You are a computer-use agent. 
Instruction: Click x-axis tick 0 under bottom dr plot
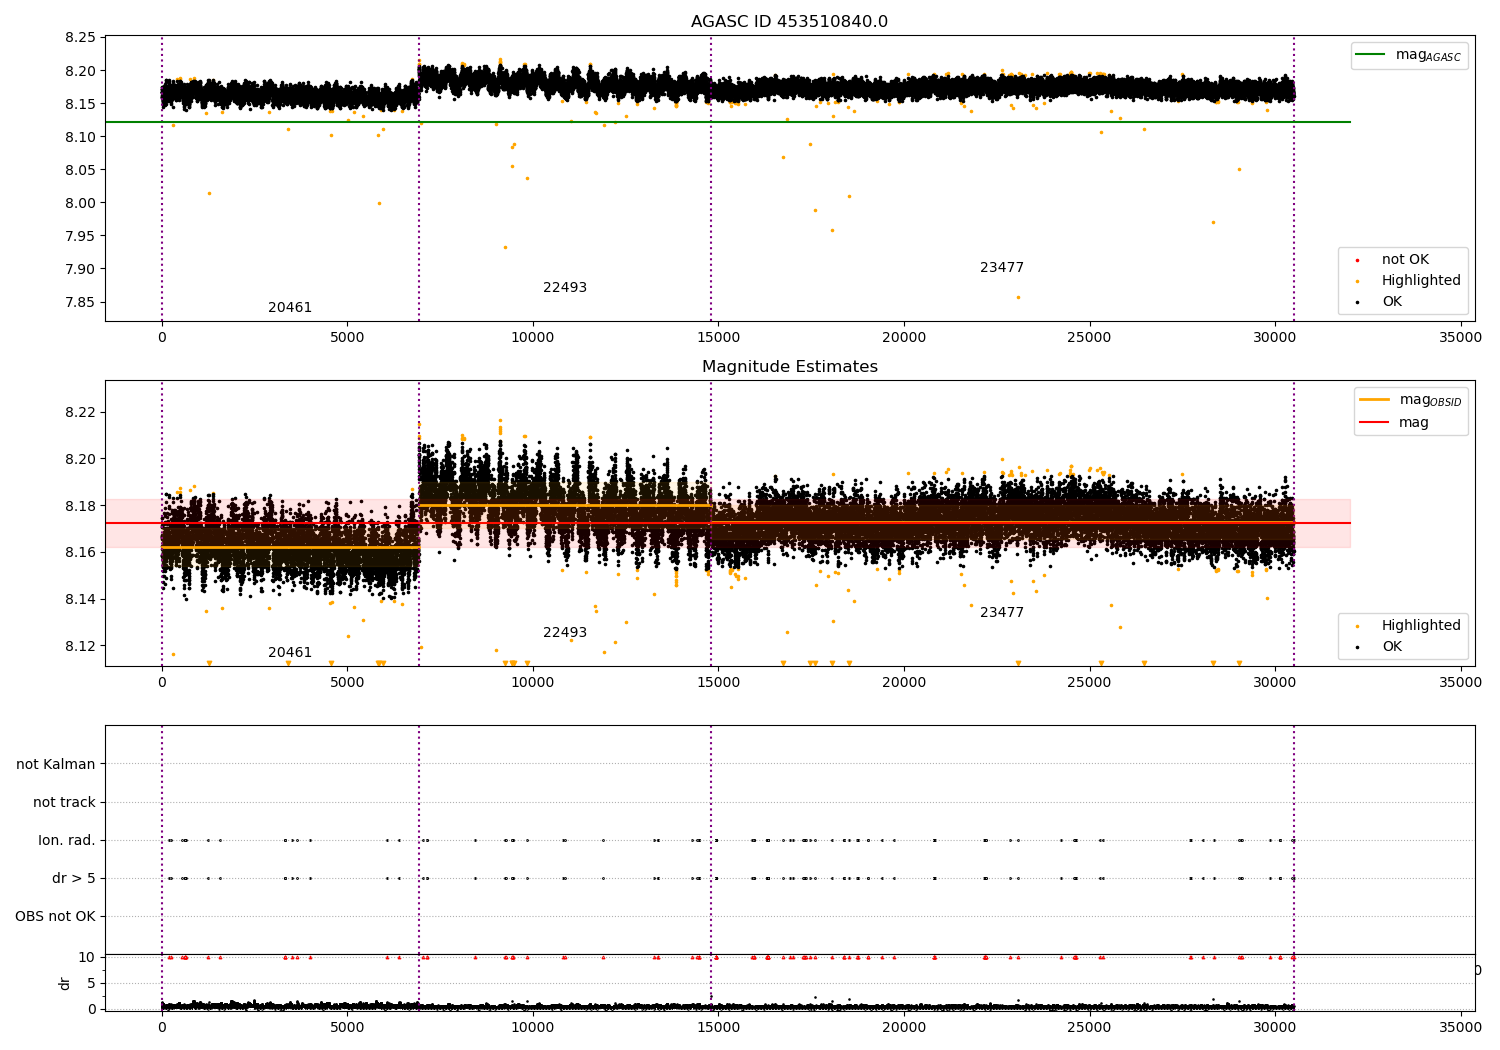pos(162,1026)
